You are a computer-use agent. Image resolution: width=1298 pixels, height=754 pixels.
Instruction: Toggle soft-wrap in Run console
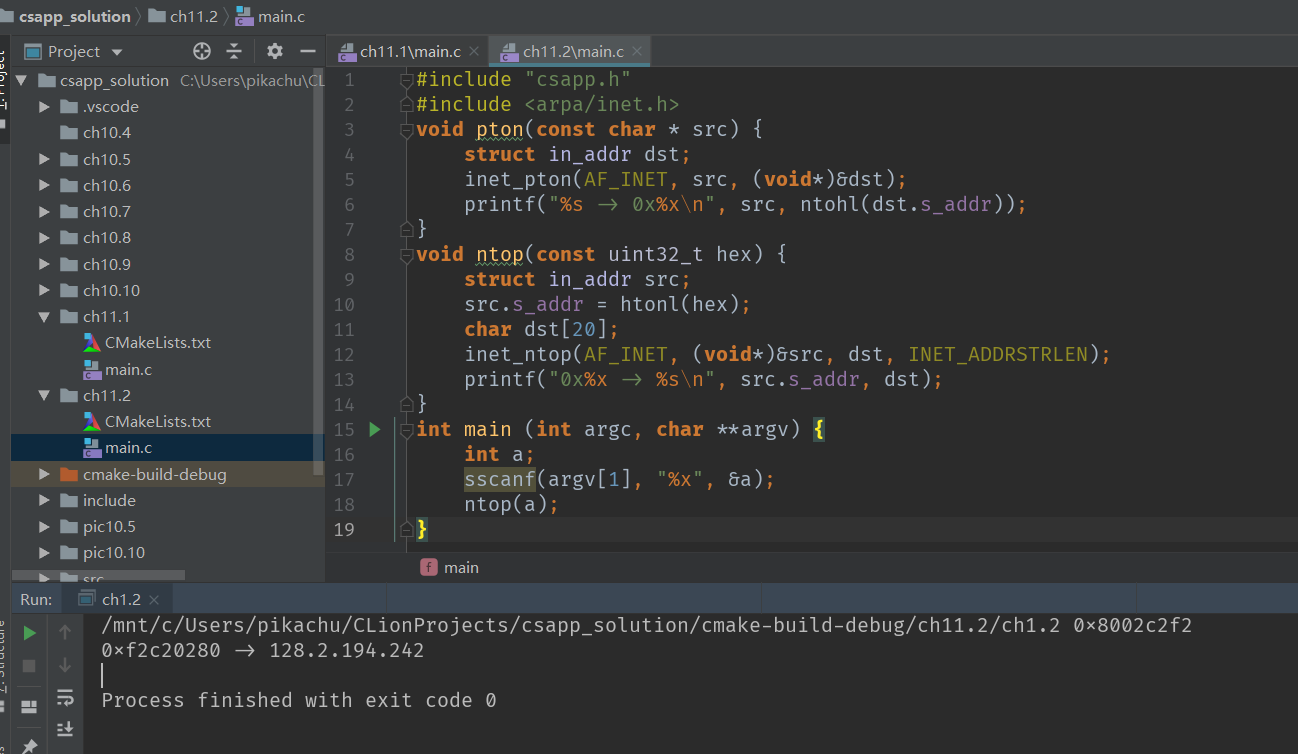coord(65,697)
